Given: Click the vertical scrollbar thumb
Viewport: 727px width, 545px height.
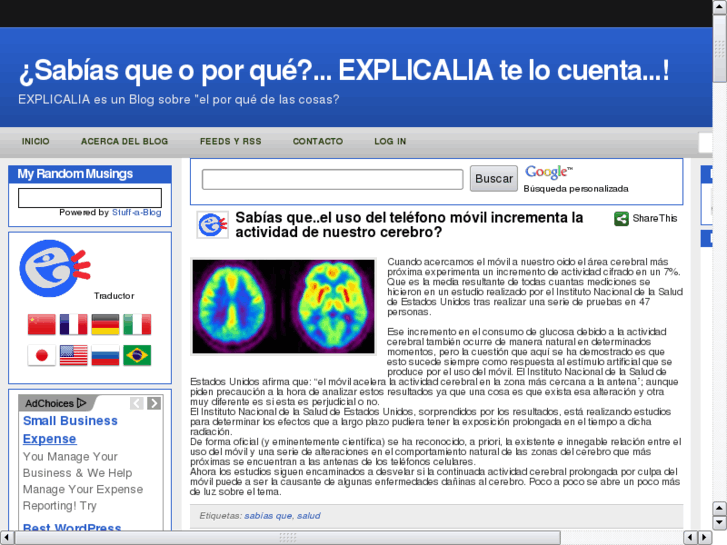Looking at the screenshot, I should coord(720,48).
